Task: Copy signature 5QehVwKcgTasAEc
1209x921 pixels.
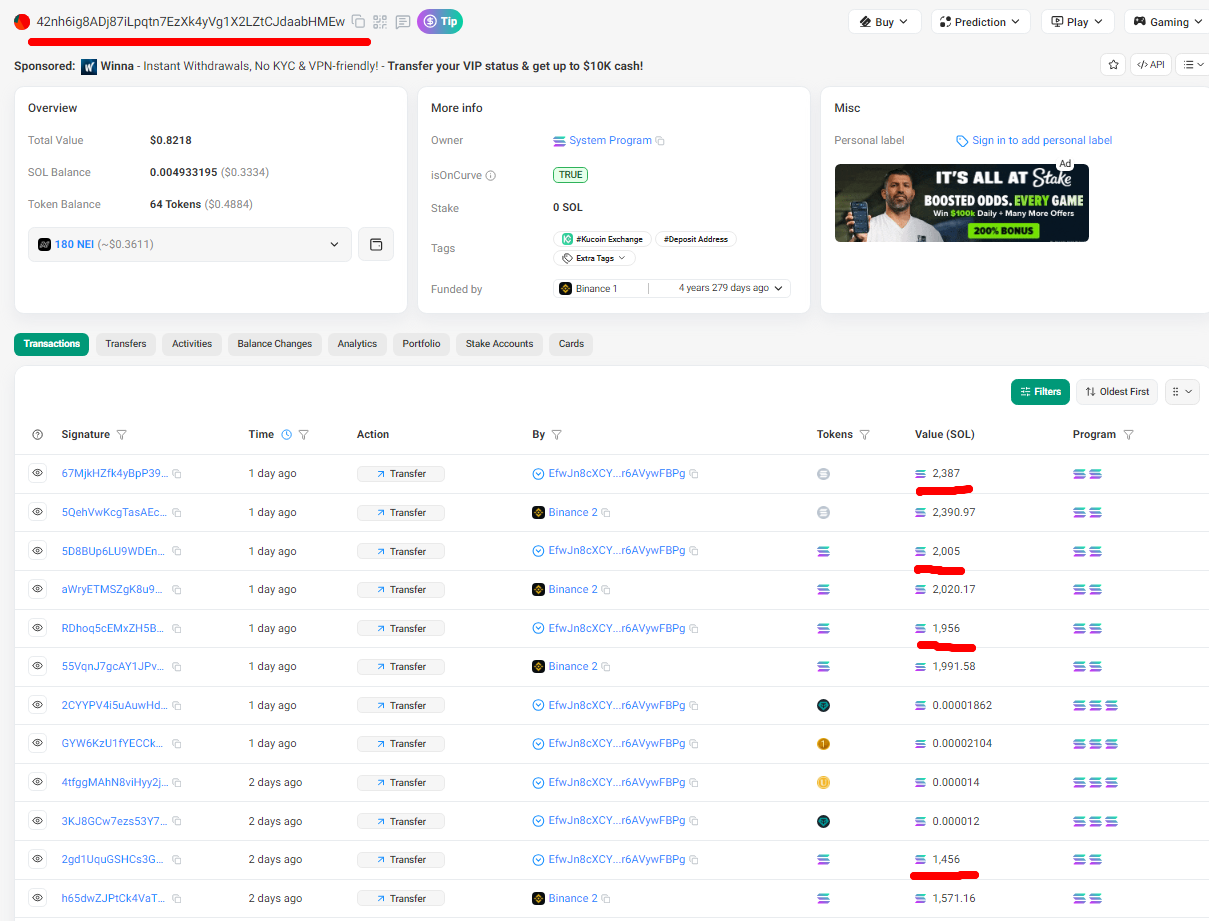Action: (x=177, y=513)
